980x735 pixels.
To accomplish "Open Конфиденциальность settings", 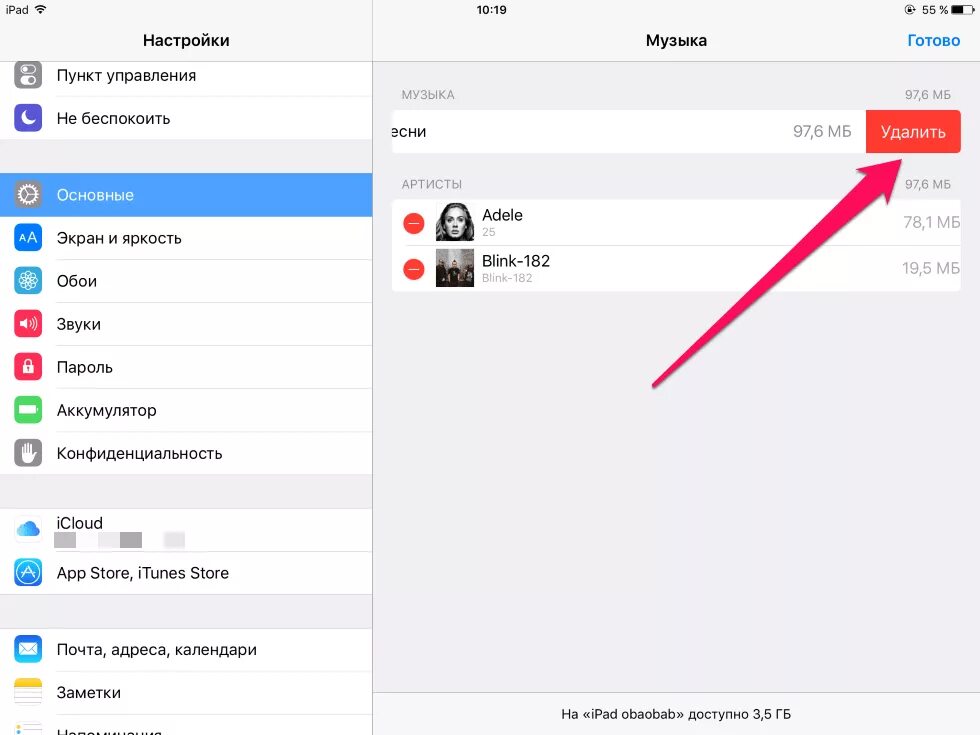I will click(186, 453).
